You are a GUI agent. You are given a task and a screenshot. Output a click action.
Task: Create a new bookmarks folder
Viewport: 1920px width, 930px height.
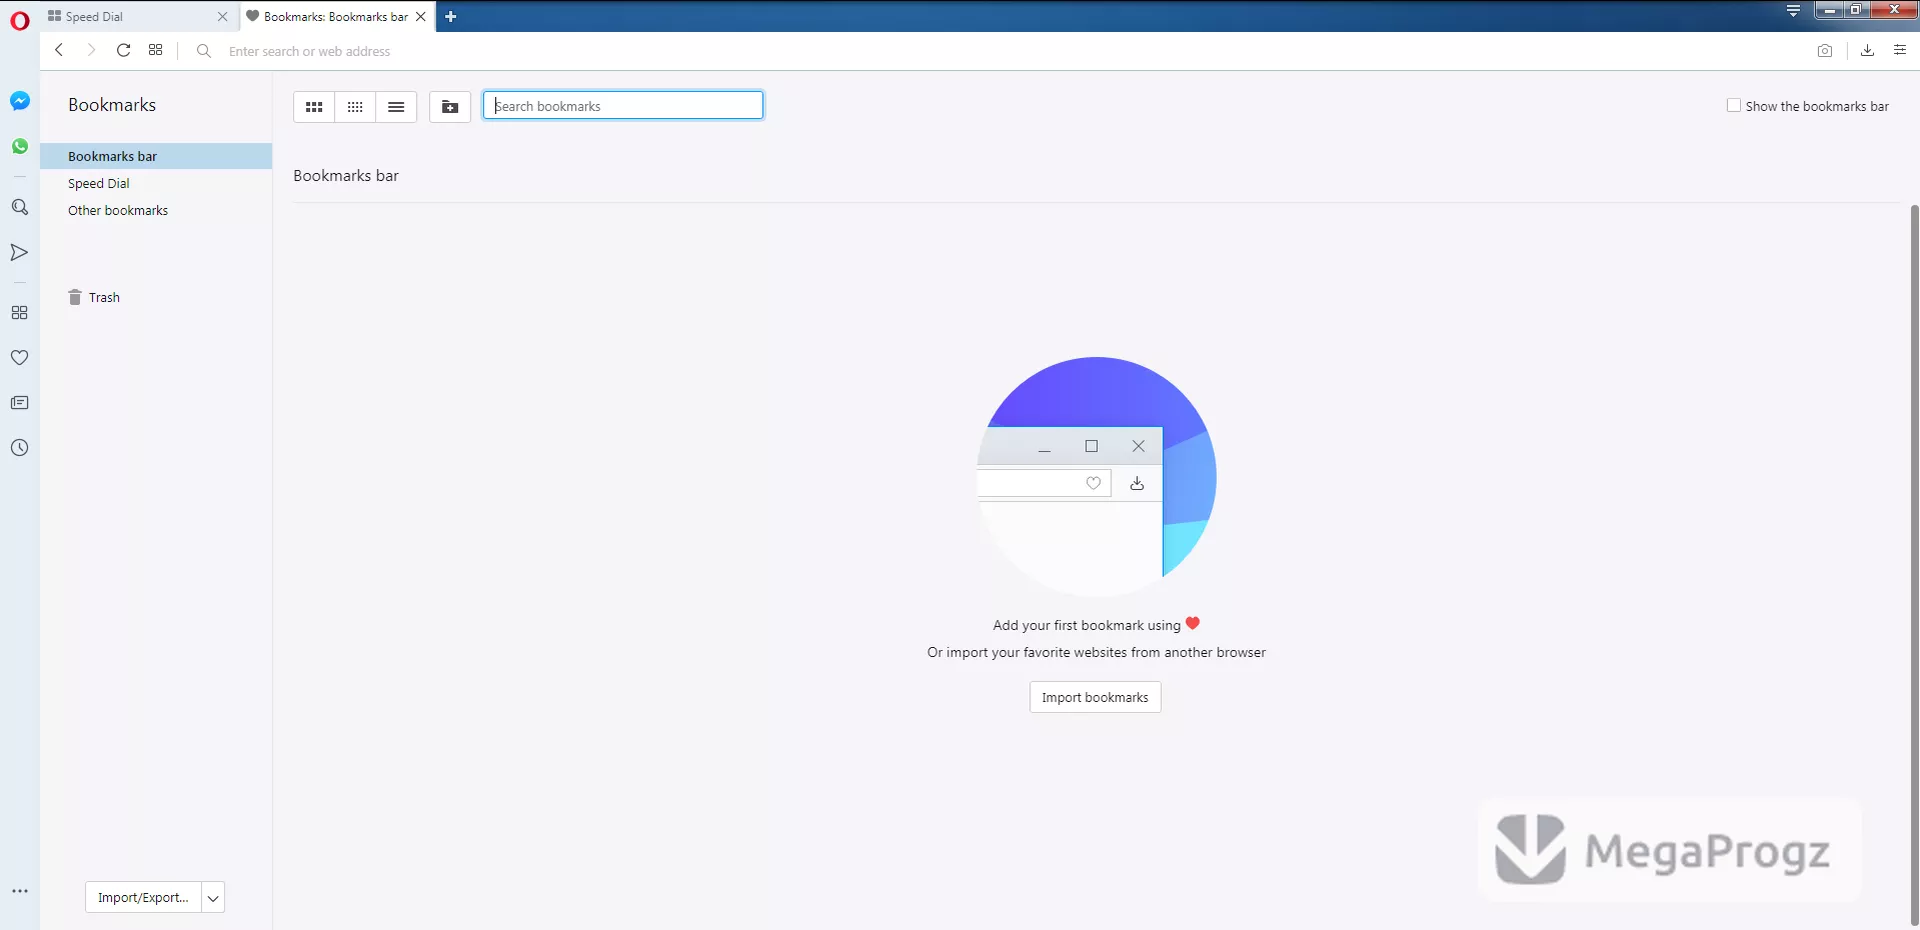pos(450,107)
